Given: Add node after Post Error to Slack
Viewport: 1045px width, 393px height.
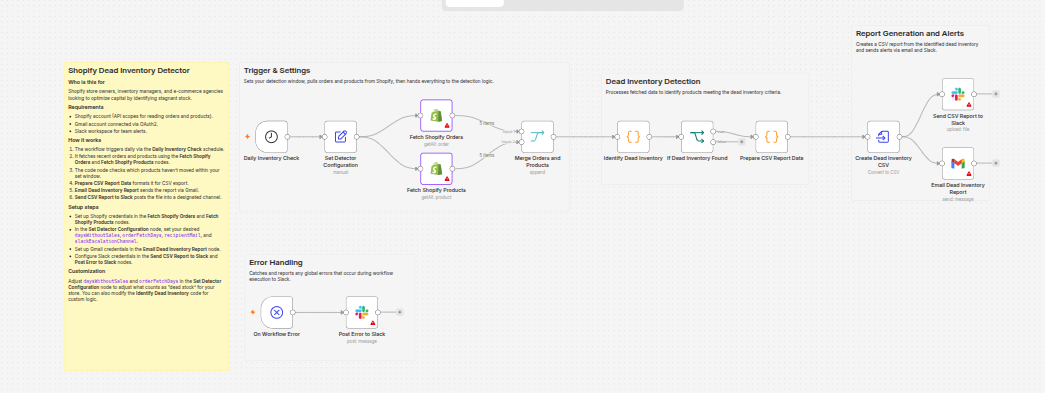Looking at the screenshot, I should 400,312.
